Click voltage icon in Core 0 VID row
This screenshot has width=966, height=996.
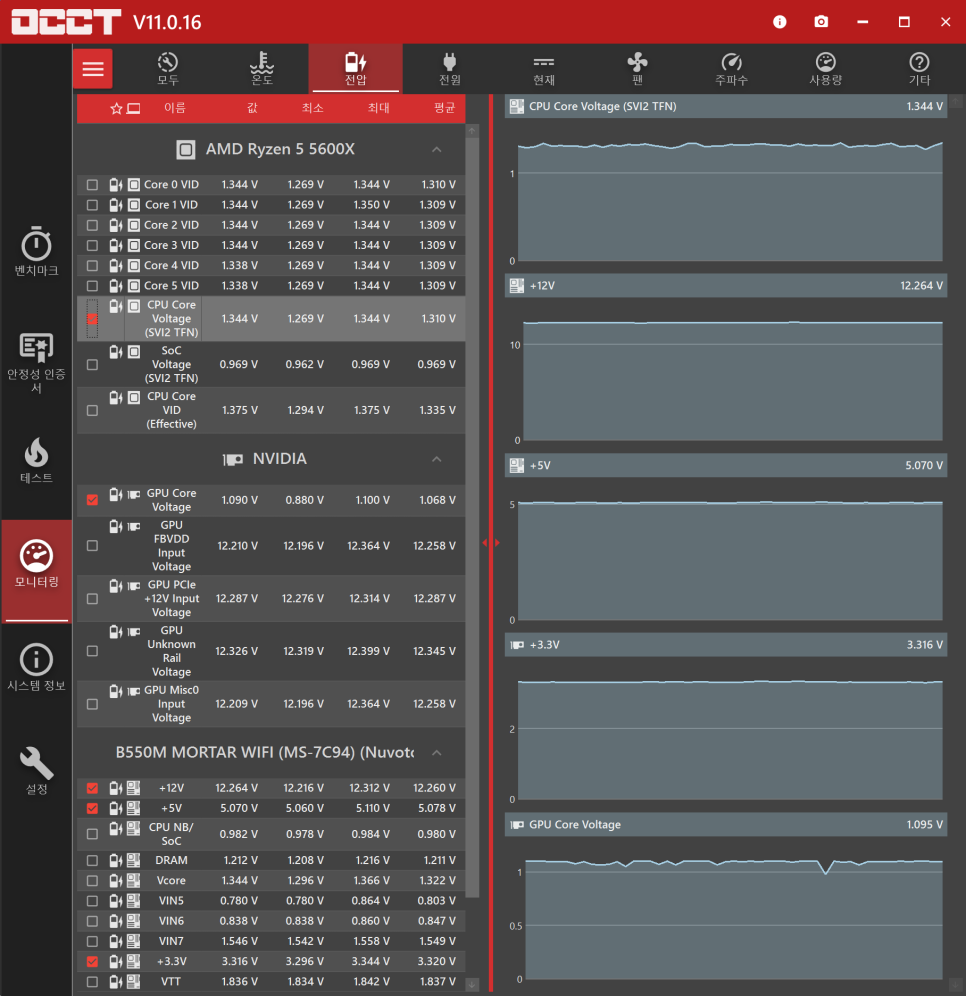(115, 185)
